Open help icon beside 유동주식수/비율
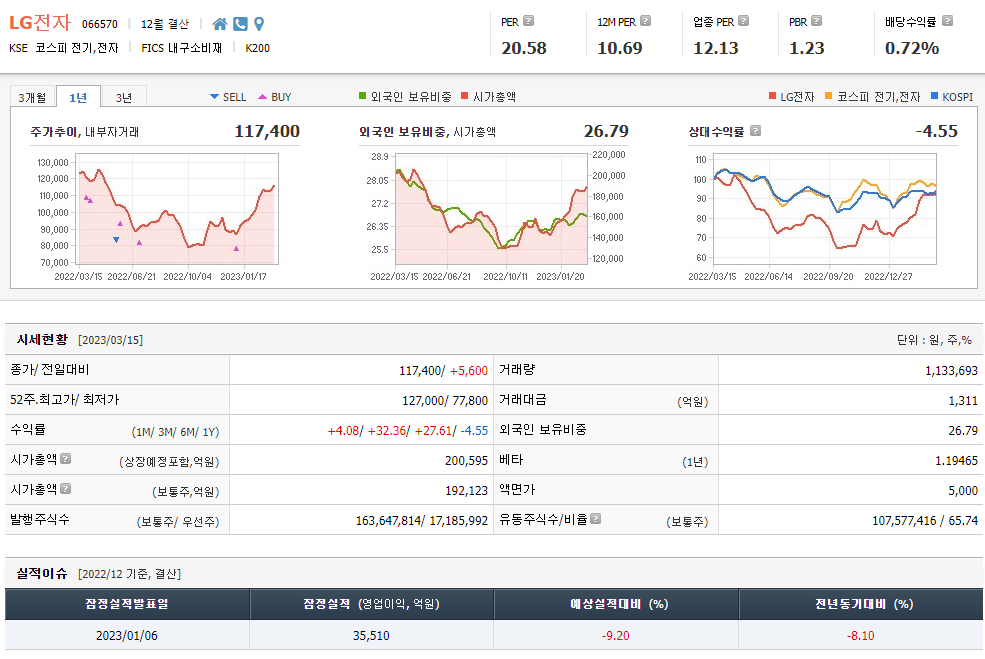Image resolution: width=985 pixels, height=659 pixels. coord(596,518)
